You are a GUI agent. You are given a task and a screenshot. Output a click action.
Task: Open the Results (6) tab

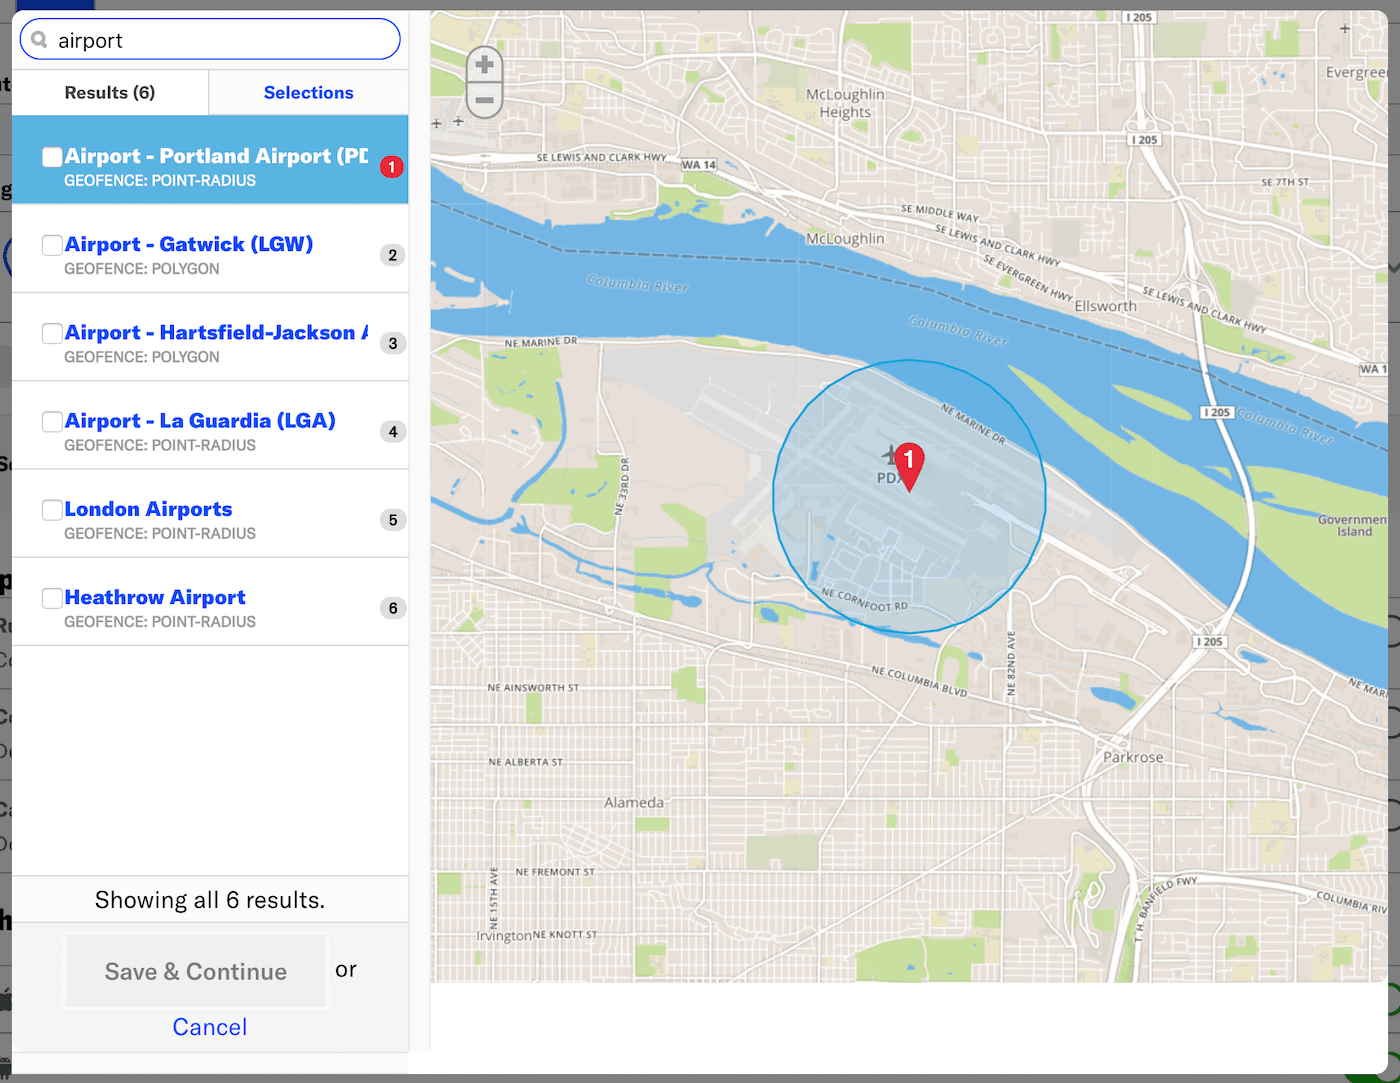coord(110,93)
